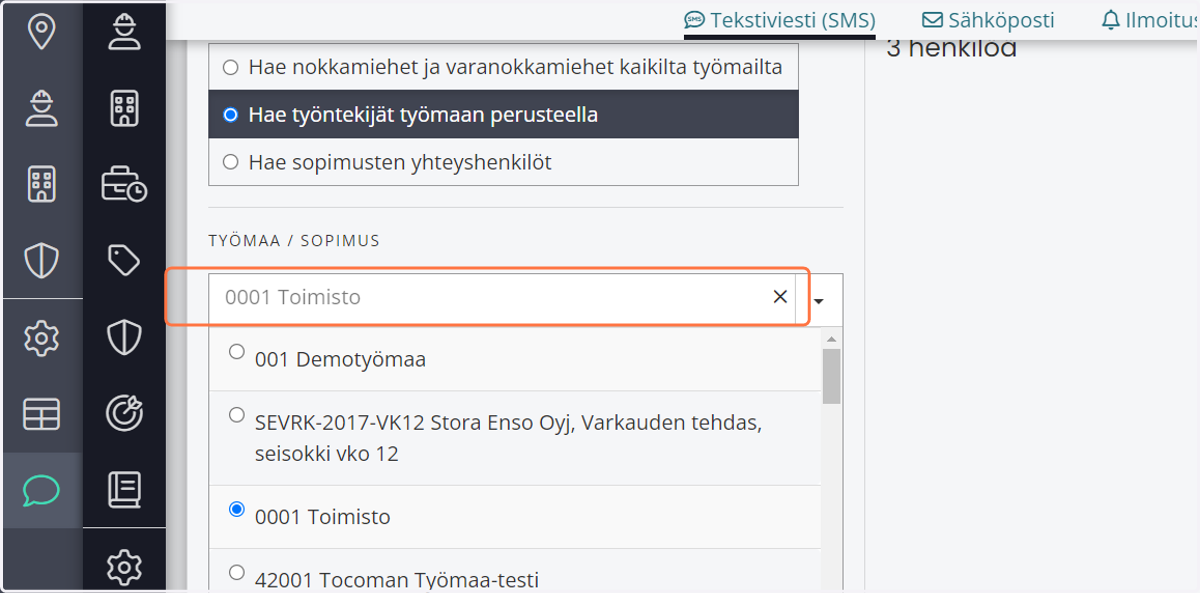Click the '3 henkilöä' count text

951,48
